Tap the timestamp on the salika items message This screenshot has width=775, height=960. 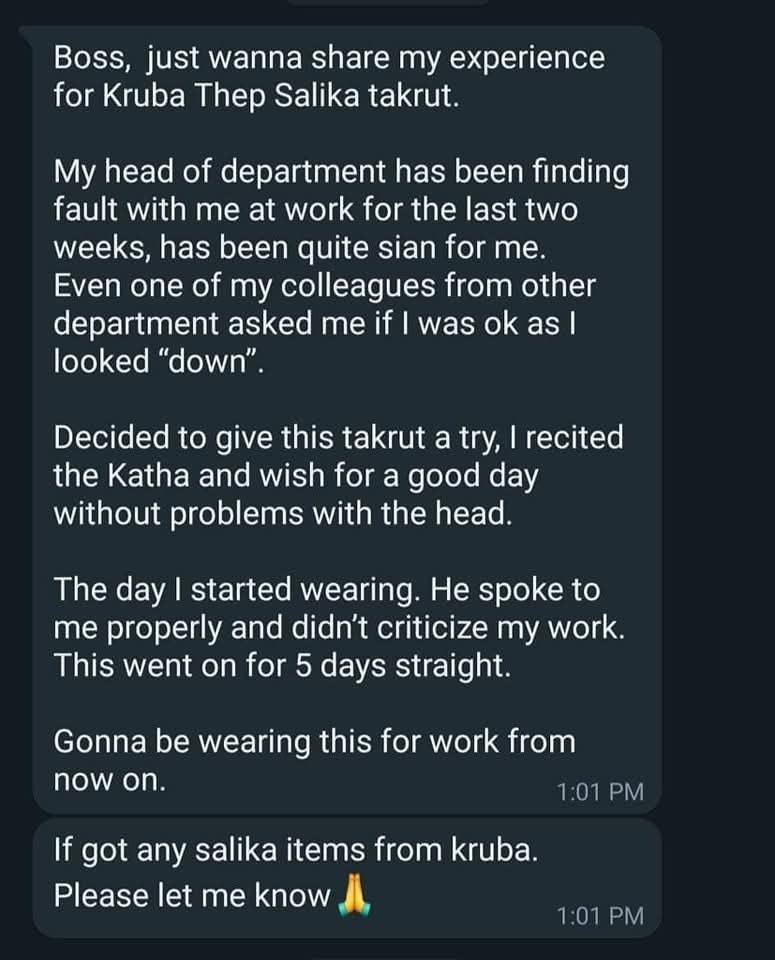click(x=600, y=914)
